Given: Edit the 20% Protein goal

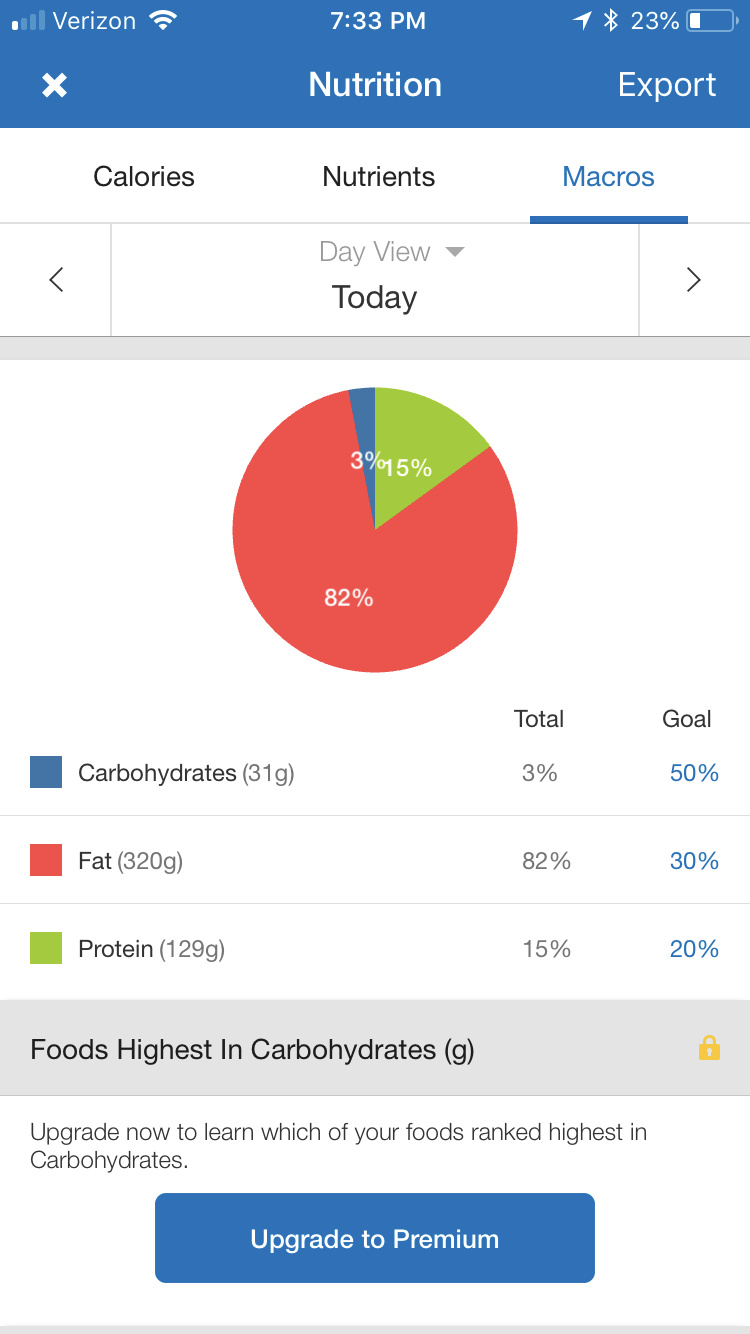Looking at the screenshot, I should click(x=694, y=949).
